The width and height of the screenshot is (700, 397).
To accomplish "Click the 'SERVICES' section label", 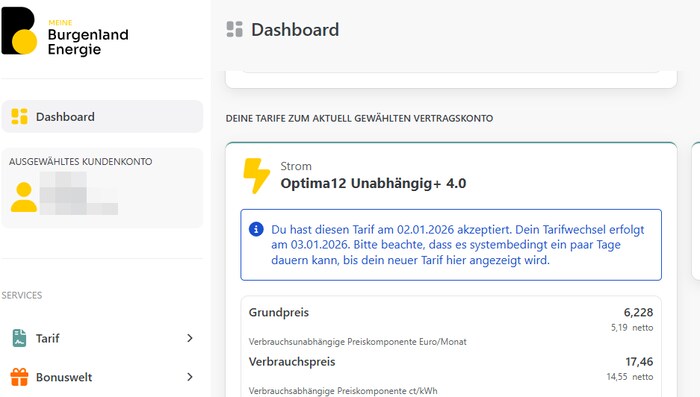I will click(22, 295).
